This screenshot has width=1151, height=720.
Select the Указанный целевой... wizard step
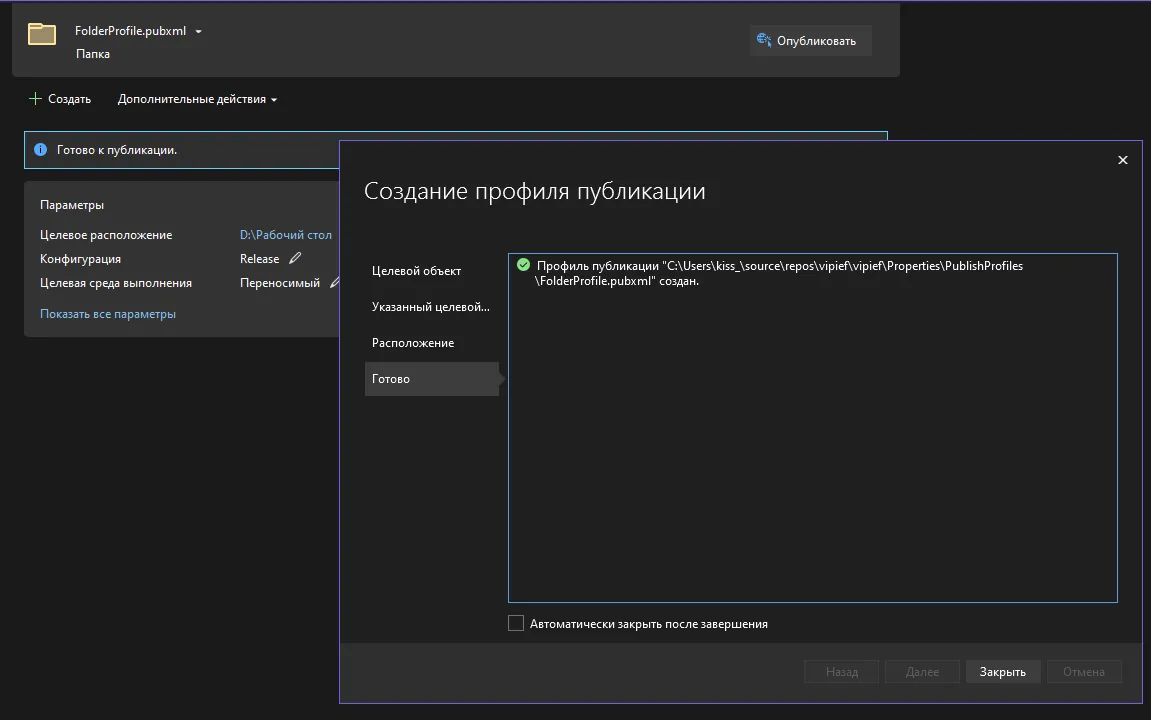click(432, 307)
